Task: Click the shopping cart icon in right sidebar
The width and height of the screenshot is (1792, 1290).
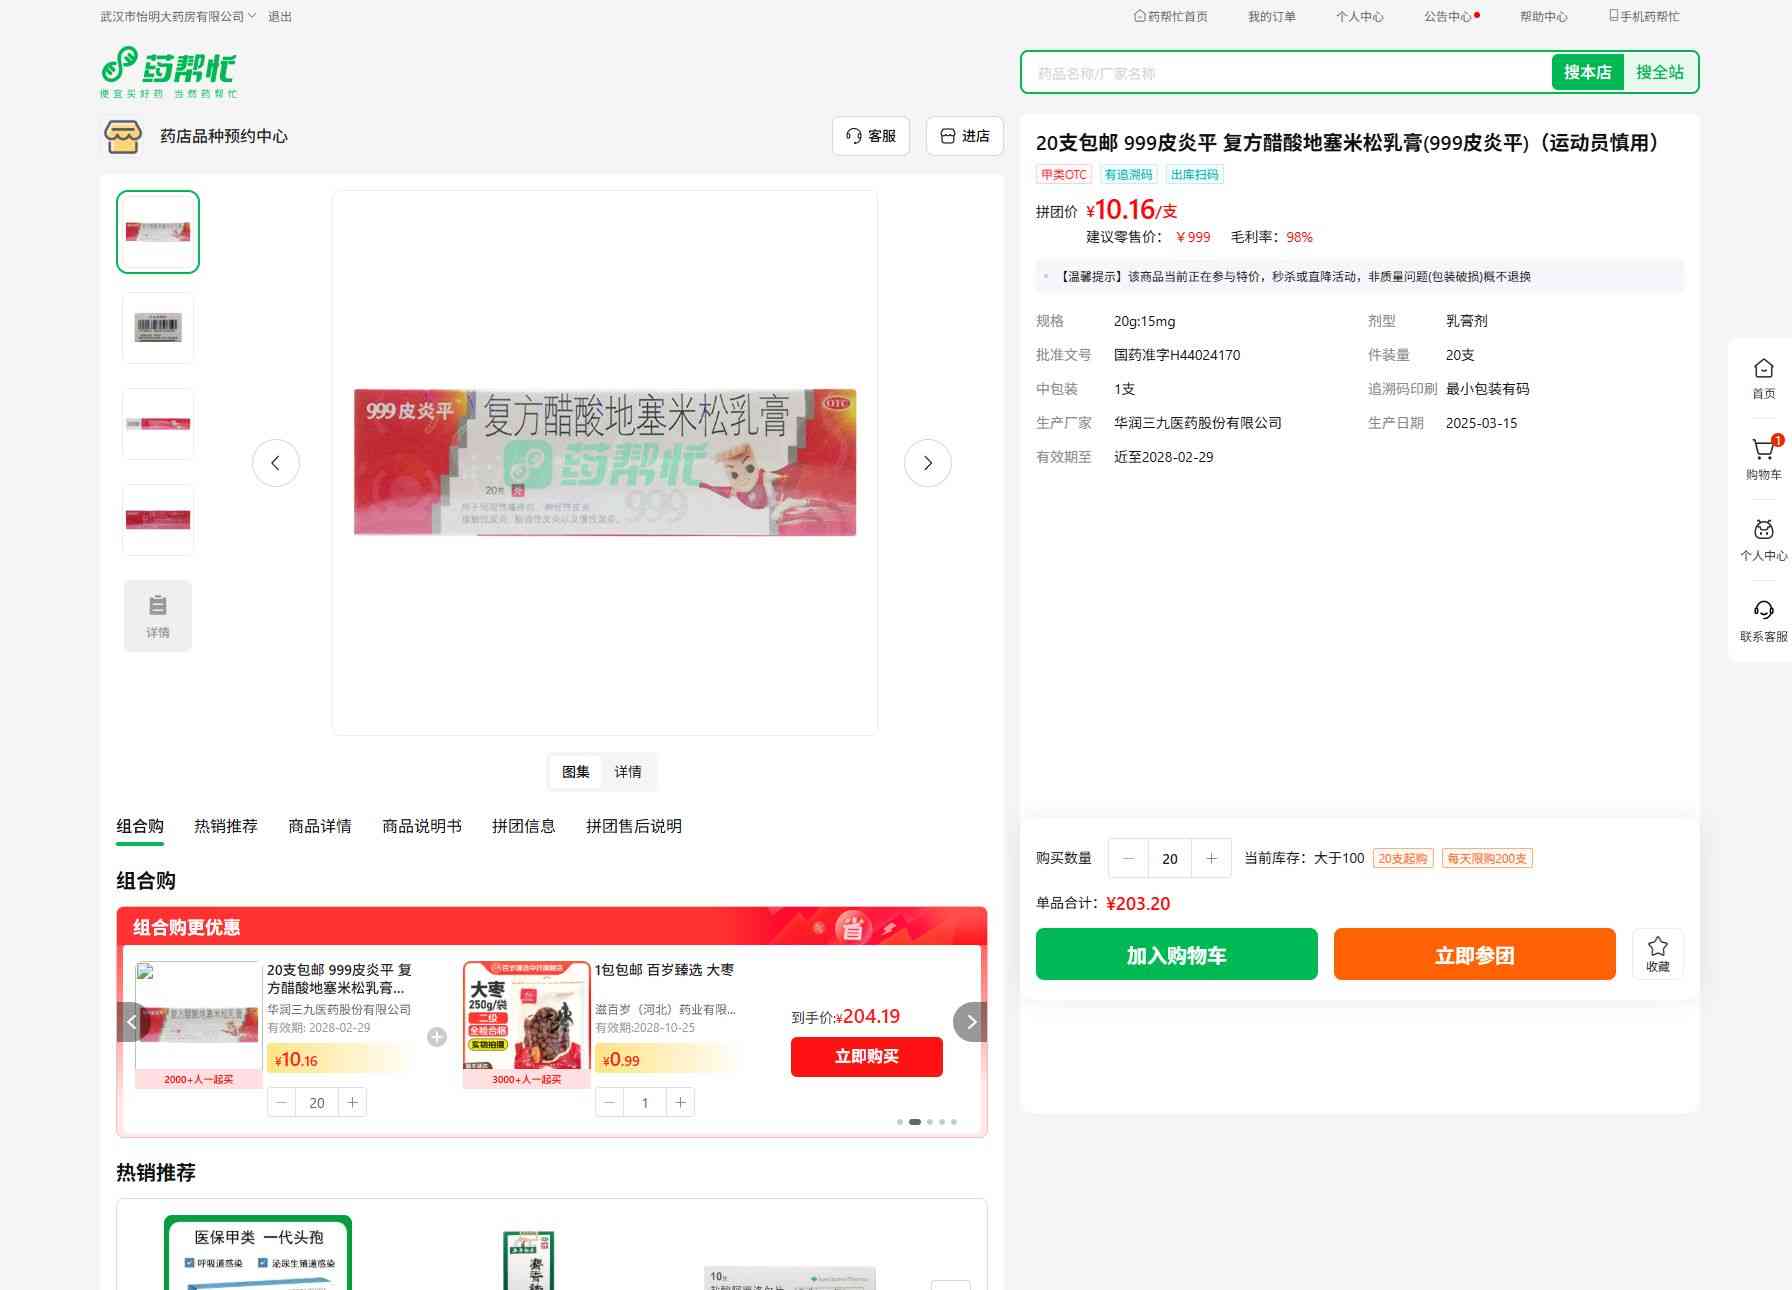Action: (x=1763, y=451)
